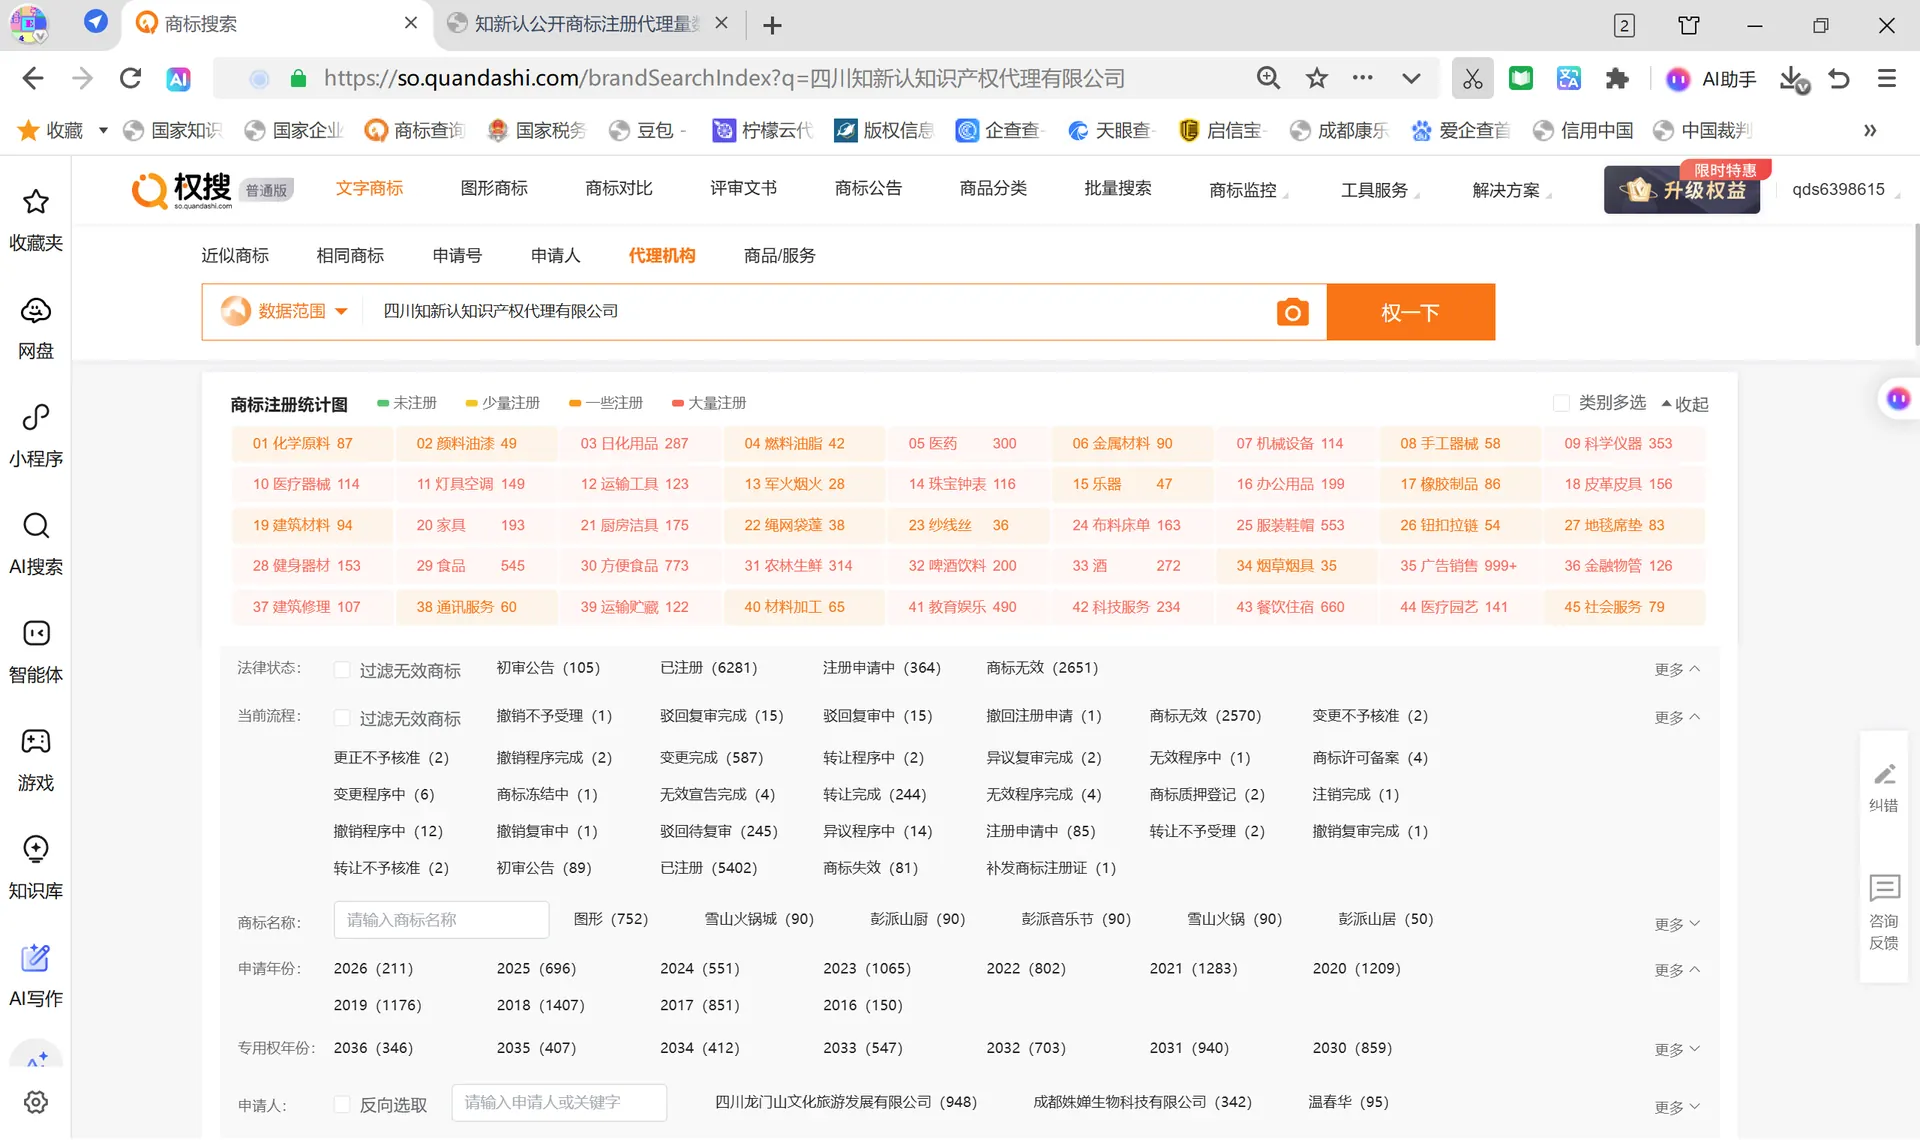Viewport: 1920px width, 1140px height.
Task: Tick the 类别多选 checkbox
Action: point(1560,403)
